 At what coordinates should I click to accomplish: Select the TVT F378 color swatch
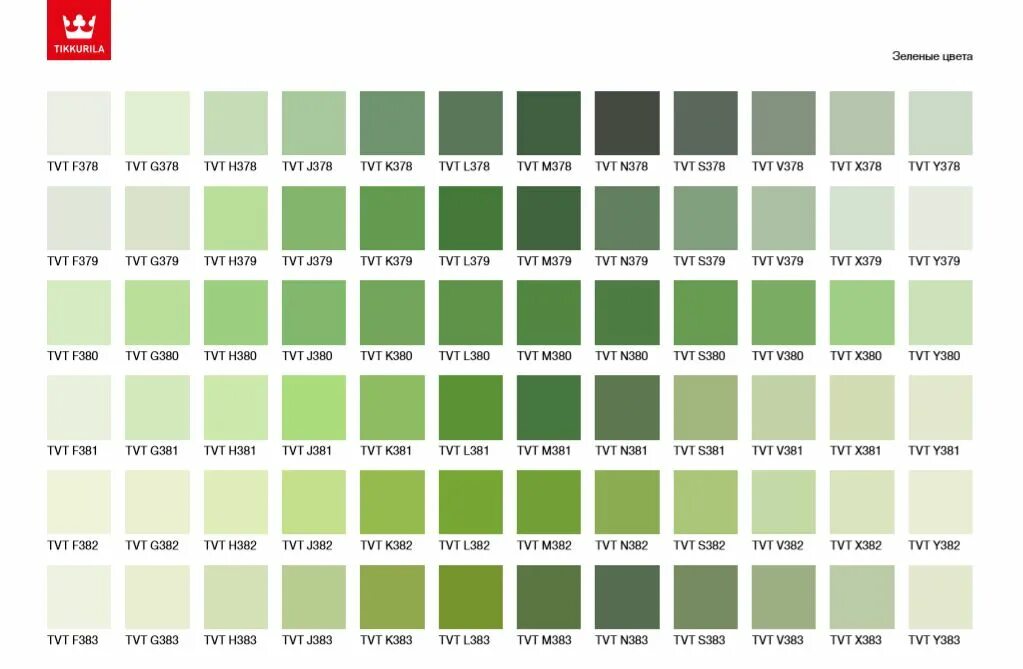point(79,123)
